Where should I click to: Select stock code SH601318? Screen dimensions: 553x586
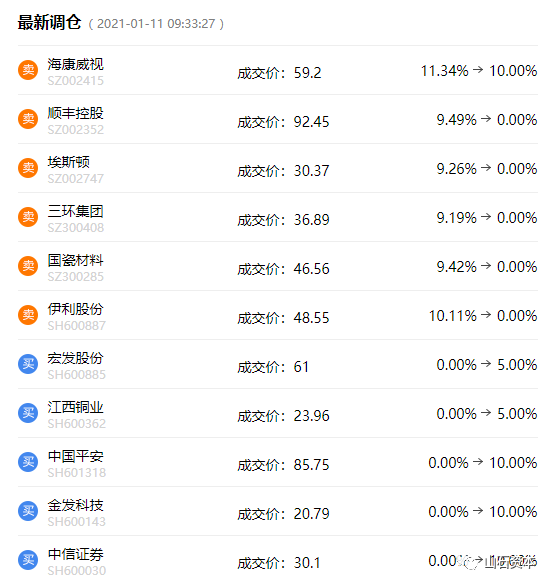pos(77,473)
